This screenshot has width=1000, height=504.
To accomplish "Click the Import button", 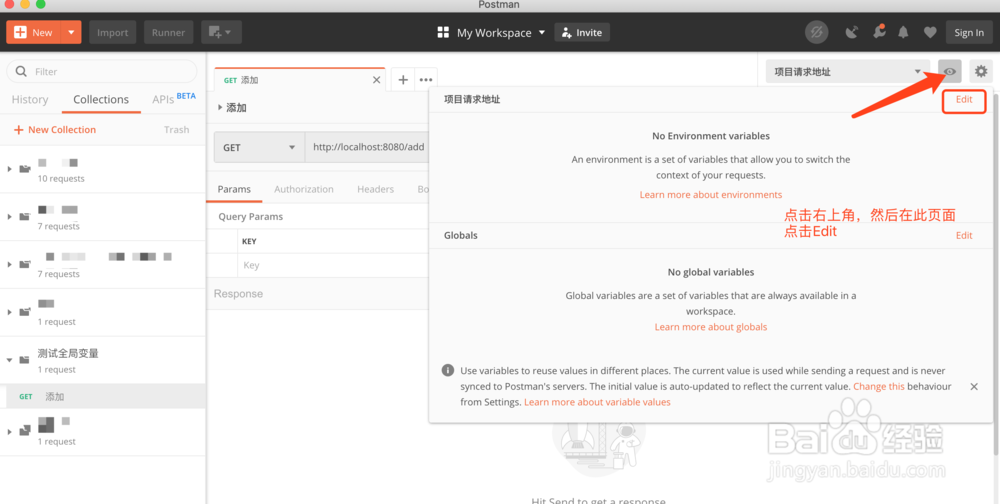I will [112, 32].
